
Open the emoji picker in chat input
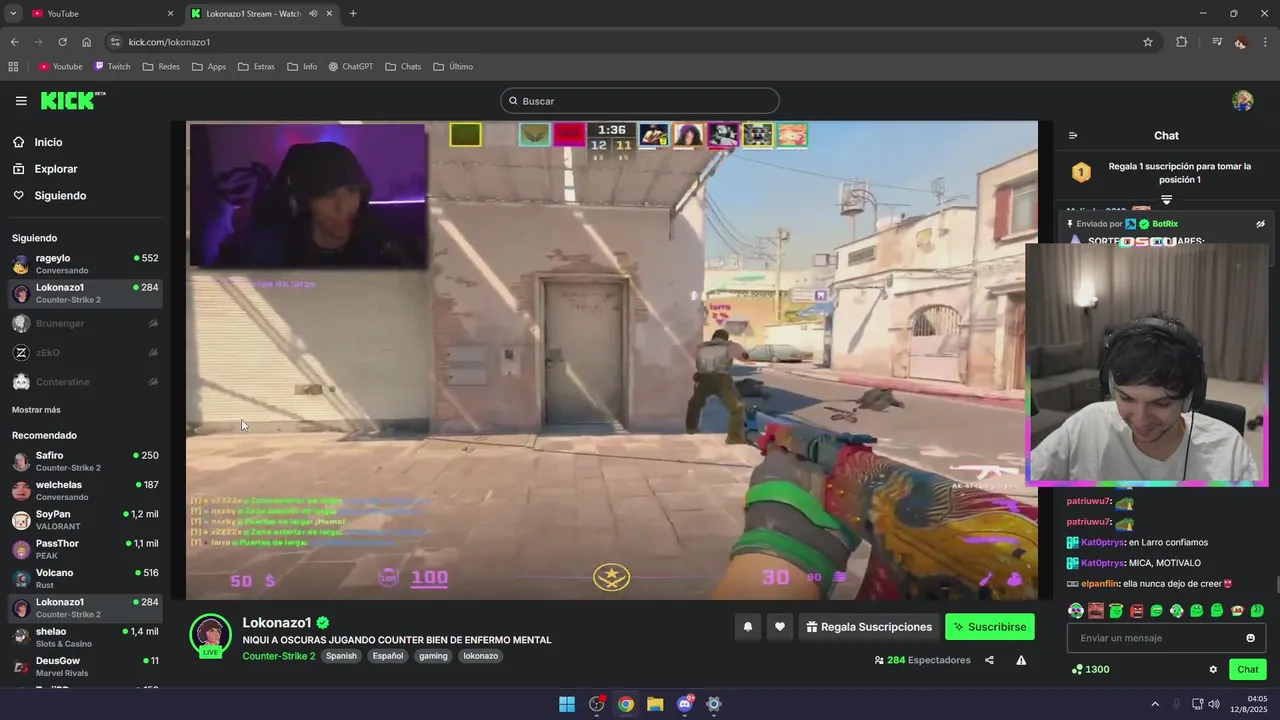pyautogui.click(x=1250, y=638)
